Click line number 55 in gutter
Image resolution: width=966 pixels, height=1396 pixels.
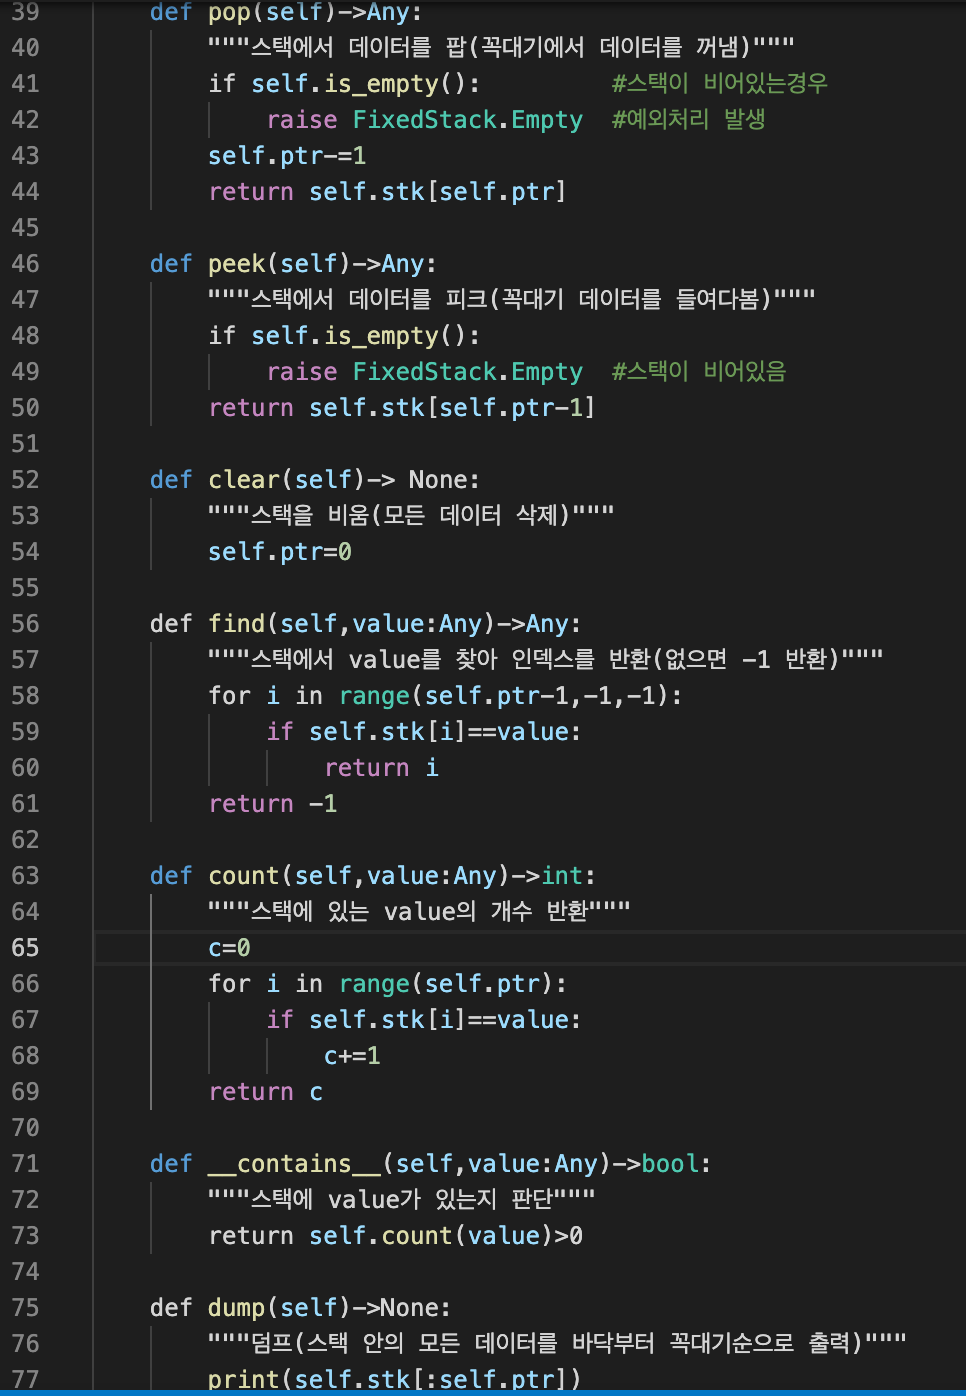26,588
